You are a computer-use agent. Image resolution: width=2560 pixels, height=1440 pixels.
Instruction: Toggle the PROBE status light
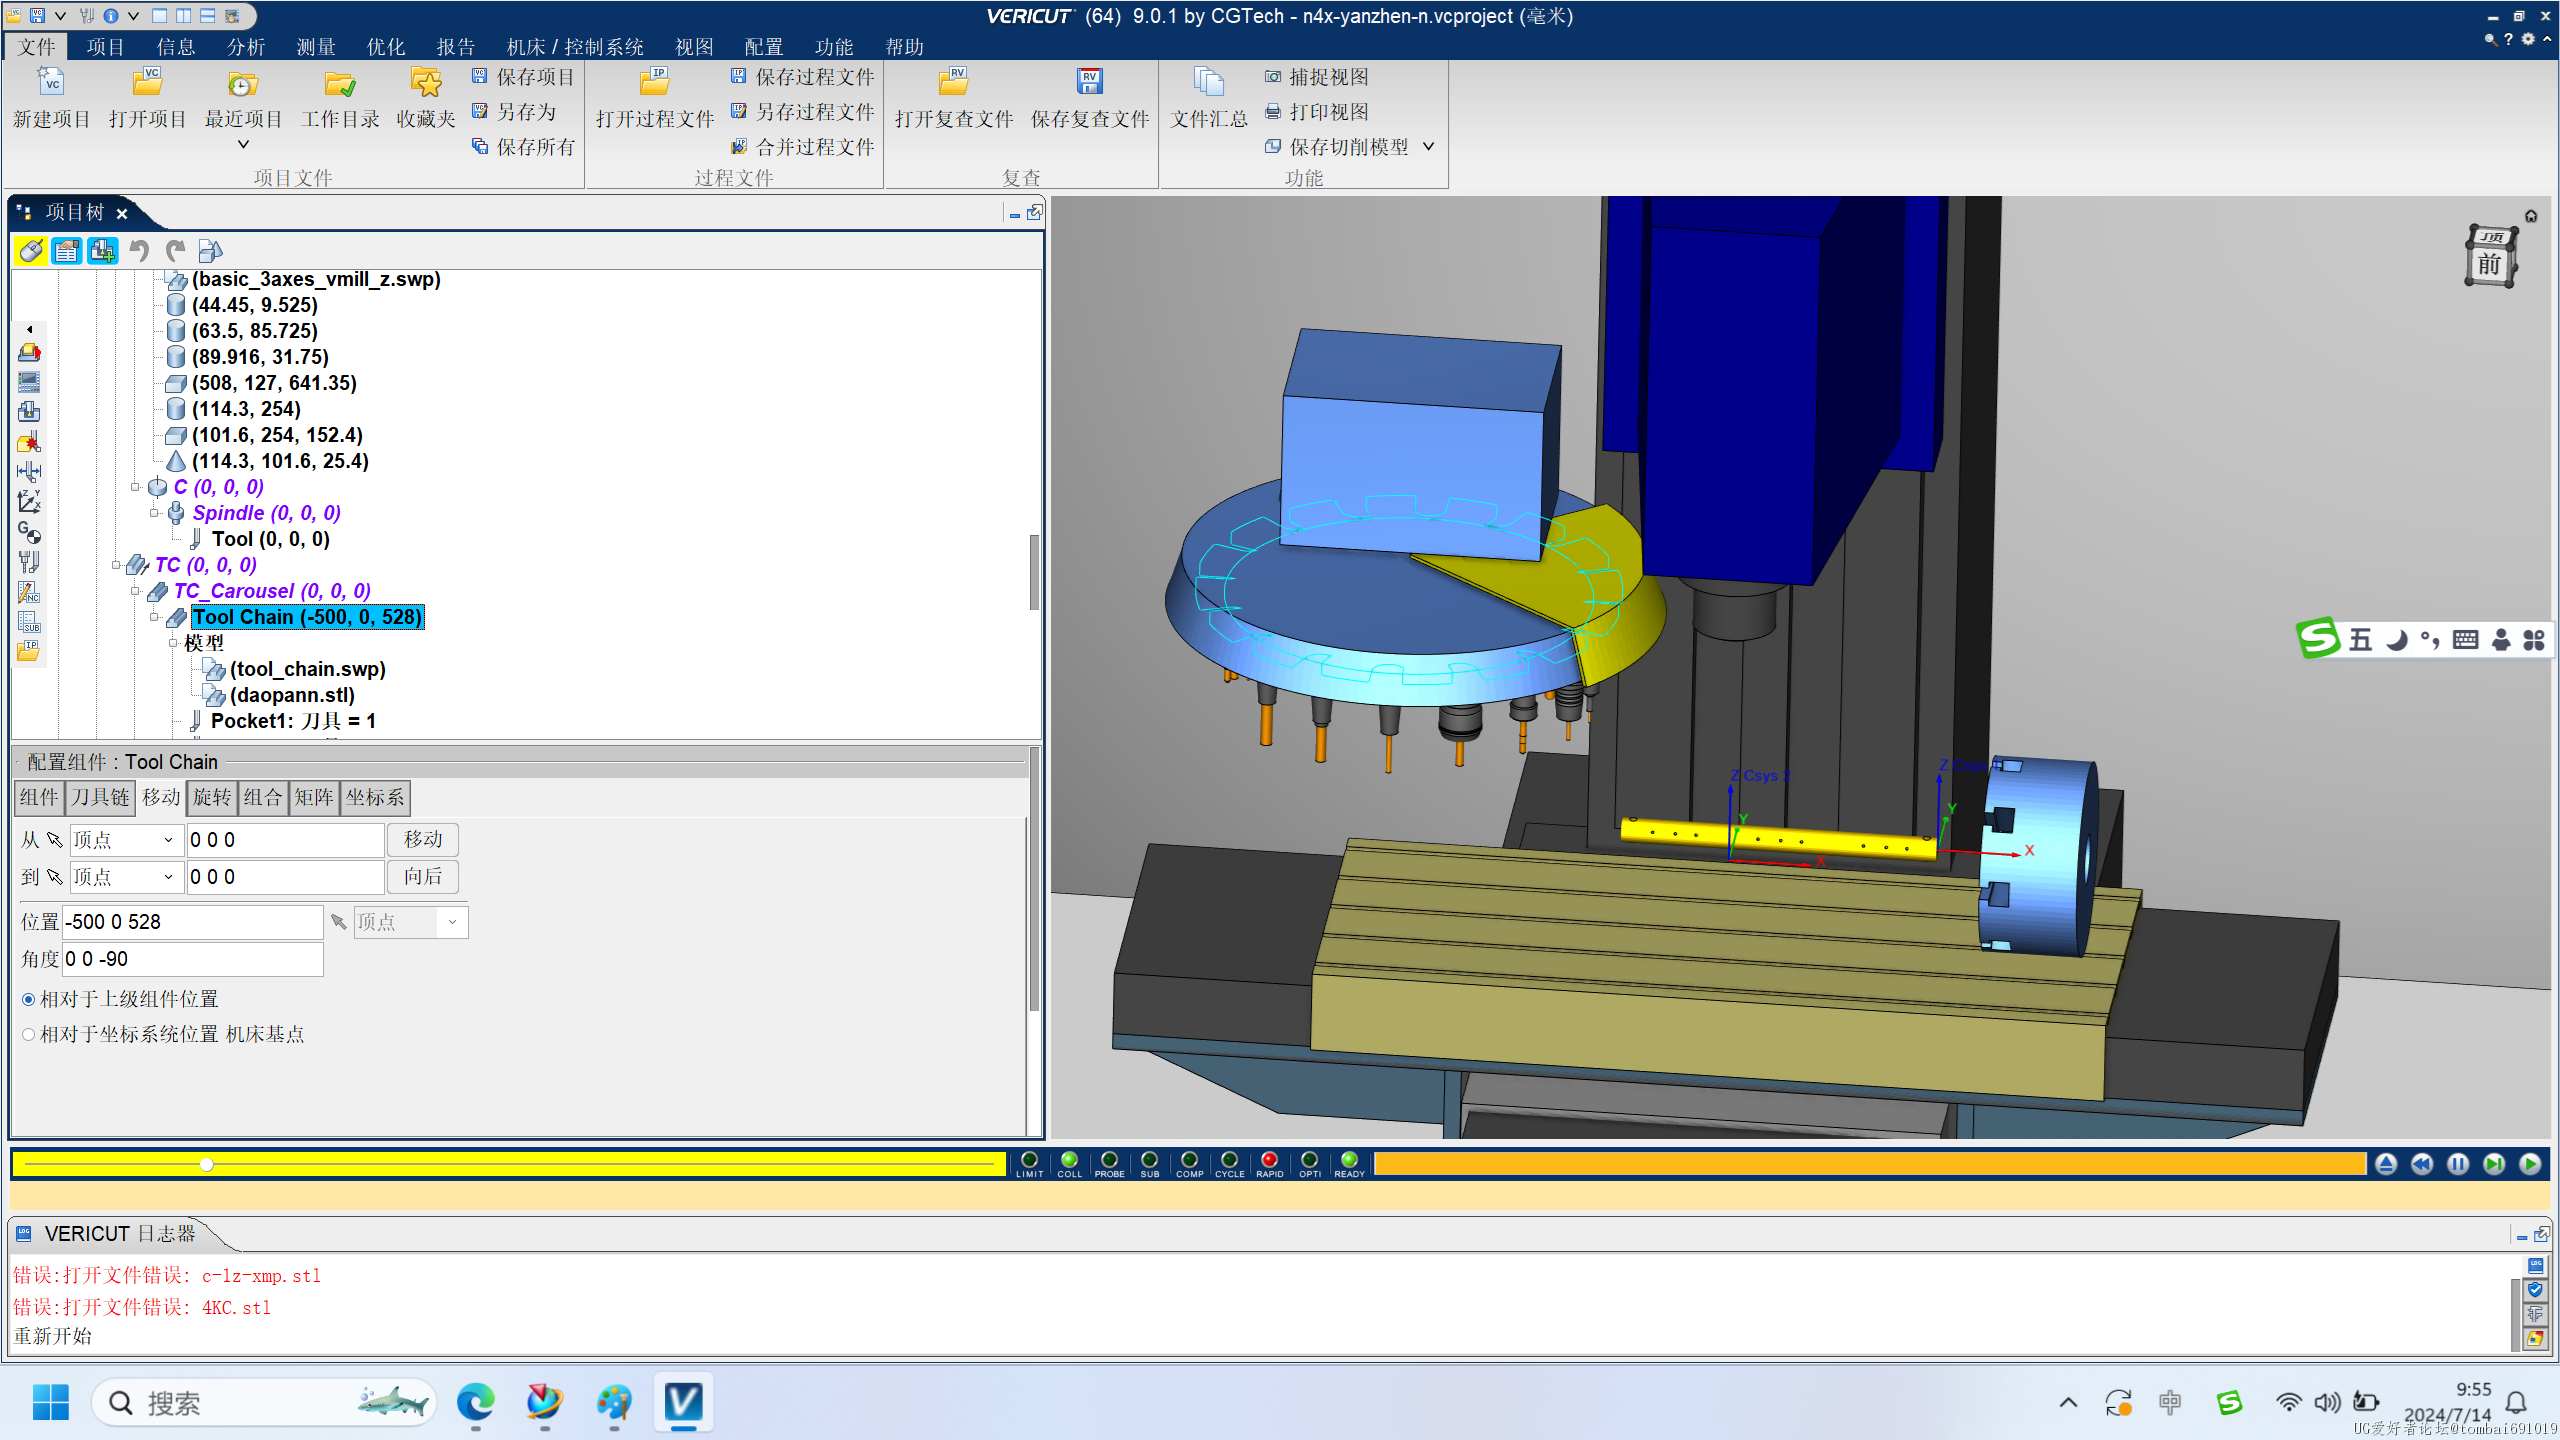click(1109, 1160)
